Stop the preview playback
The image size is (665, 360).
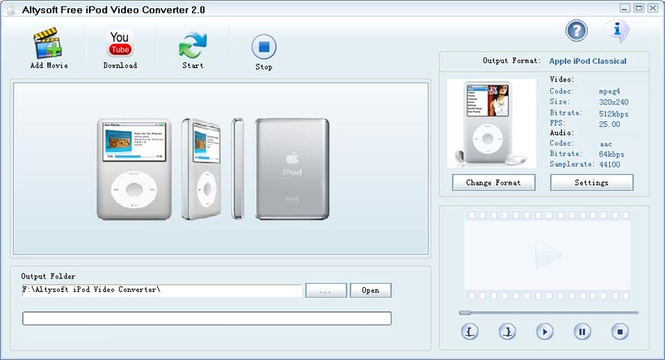coord(620,332)
